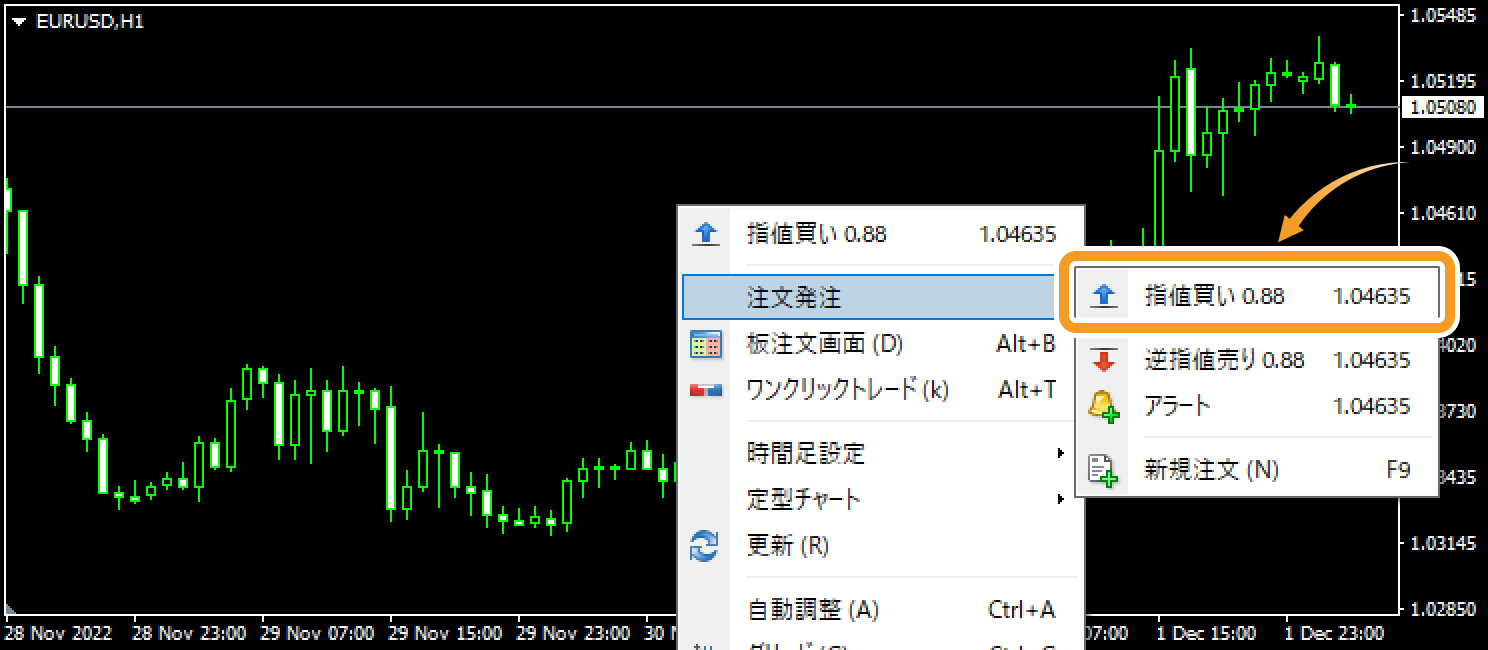
Task: Expand the 時間足設定 submenu arrow
Action: tap(1061, 453)
